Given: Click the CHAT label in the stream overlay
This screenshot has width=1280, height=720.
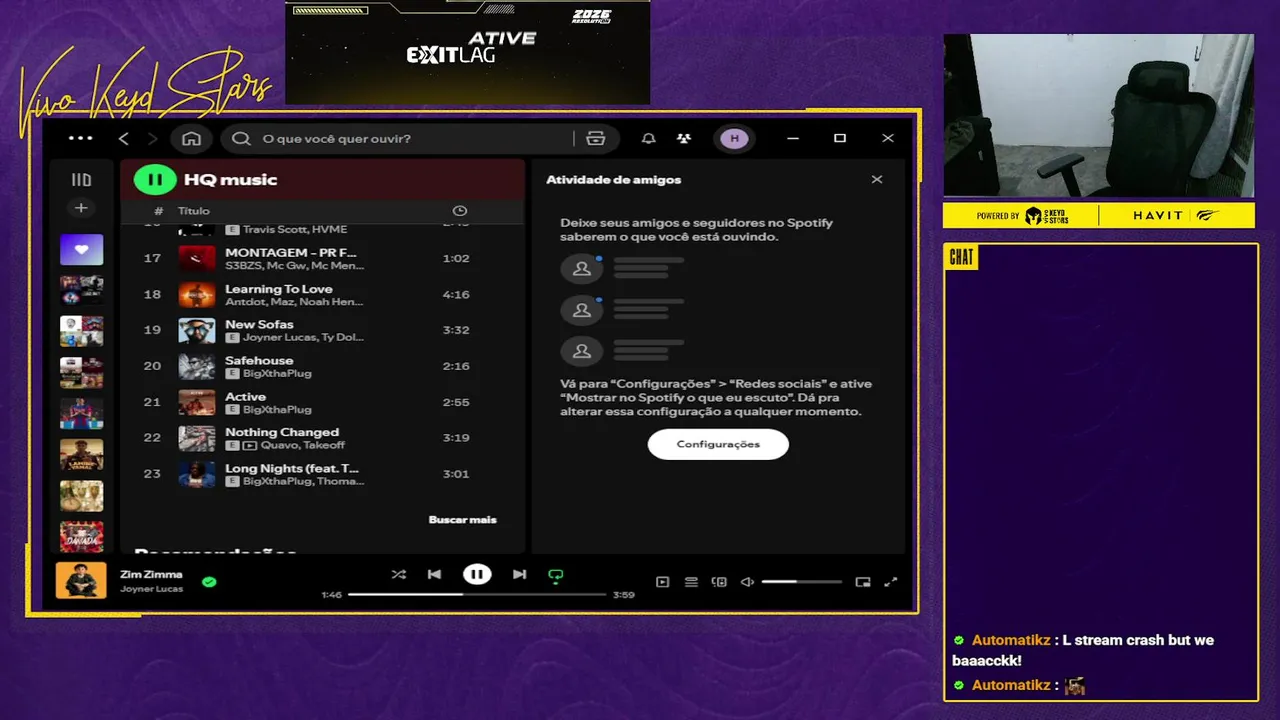Looking at the screenshot, I should [961, 258].
